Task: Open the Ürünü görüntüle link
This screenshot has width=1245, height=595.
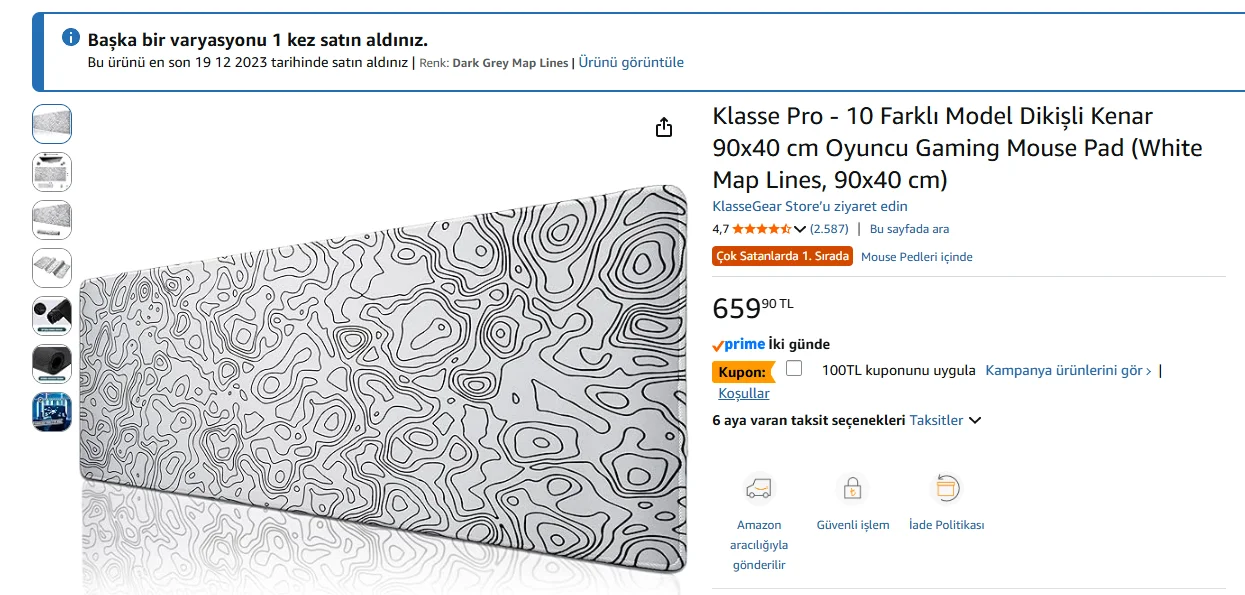Action: pos(631,62)
